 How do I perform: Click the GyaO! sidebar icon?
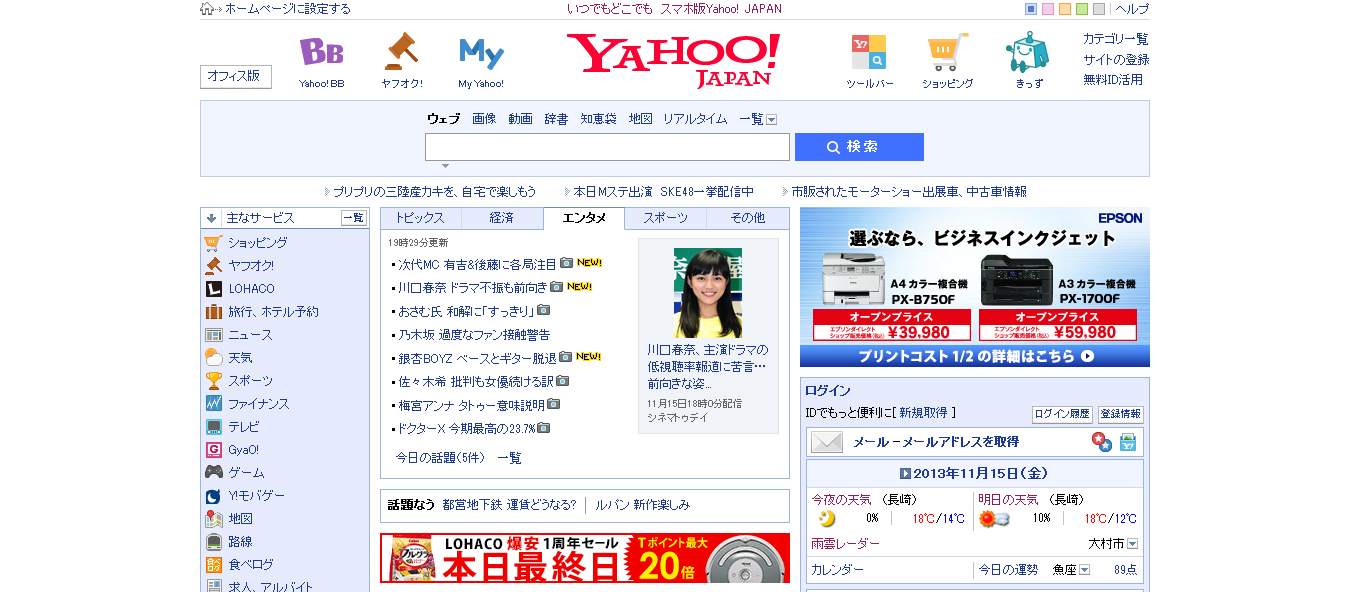click(213, 450)
